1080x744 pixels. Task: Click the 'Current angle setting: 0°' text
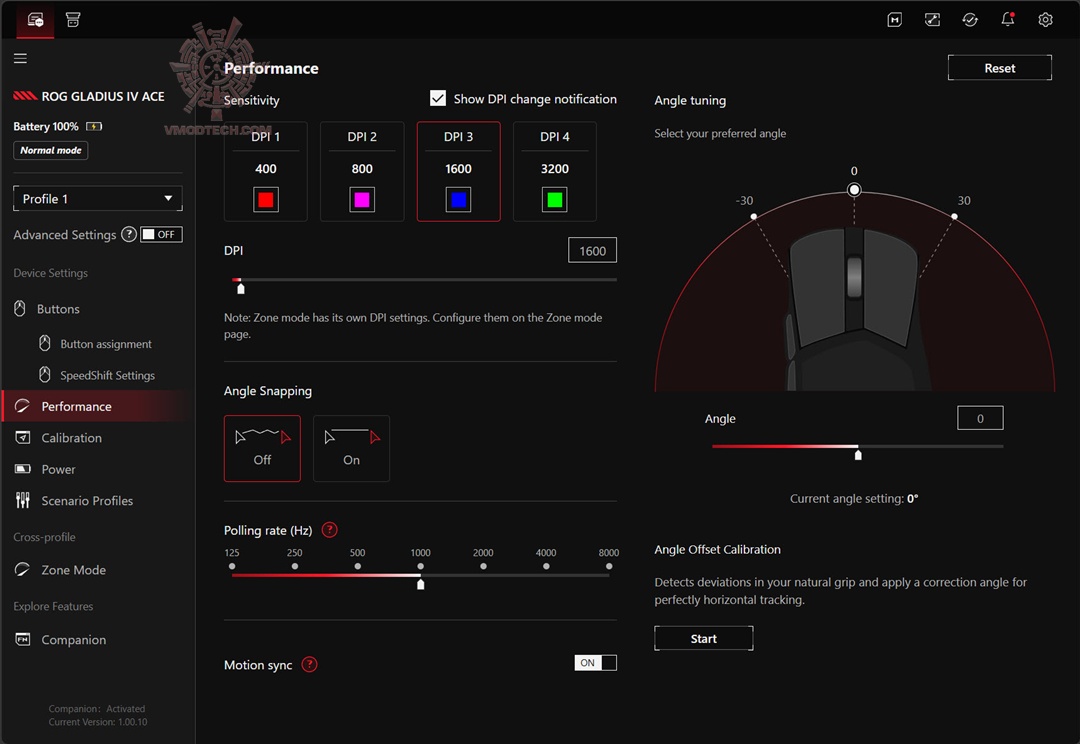tap(854, 498)
